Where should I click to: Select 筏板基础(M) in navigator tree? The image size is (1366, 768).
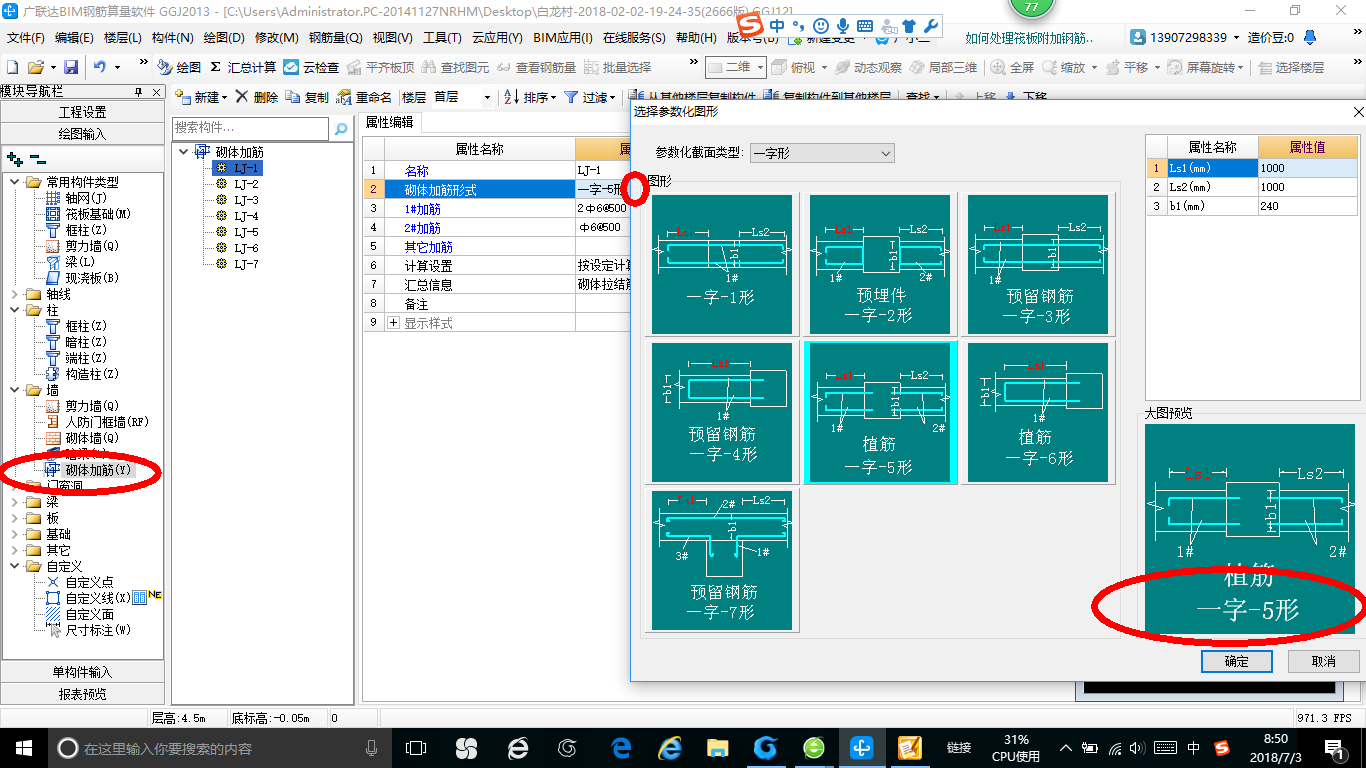click(x=98, y=214)
